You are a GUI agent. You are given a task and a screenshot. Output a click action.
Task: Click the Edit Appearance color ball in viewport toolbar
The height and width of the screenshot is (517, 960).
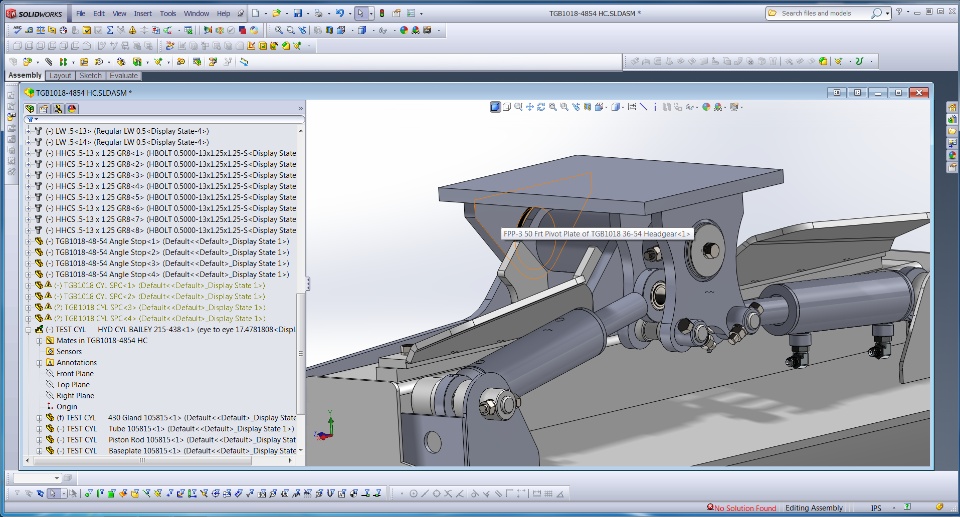click(706, 107)
